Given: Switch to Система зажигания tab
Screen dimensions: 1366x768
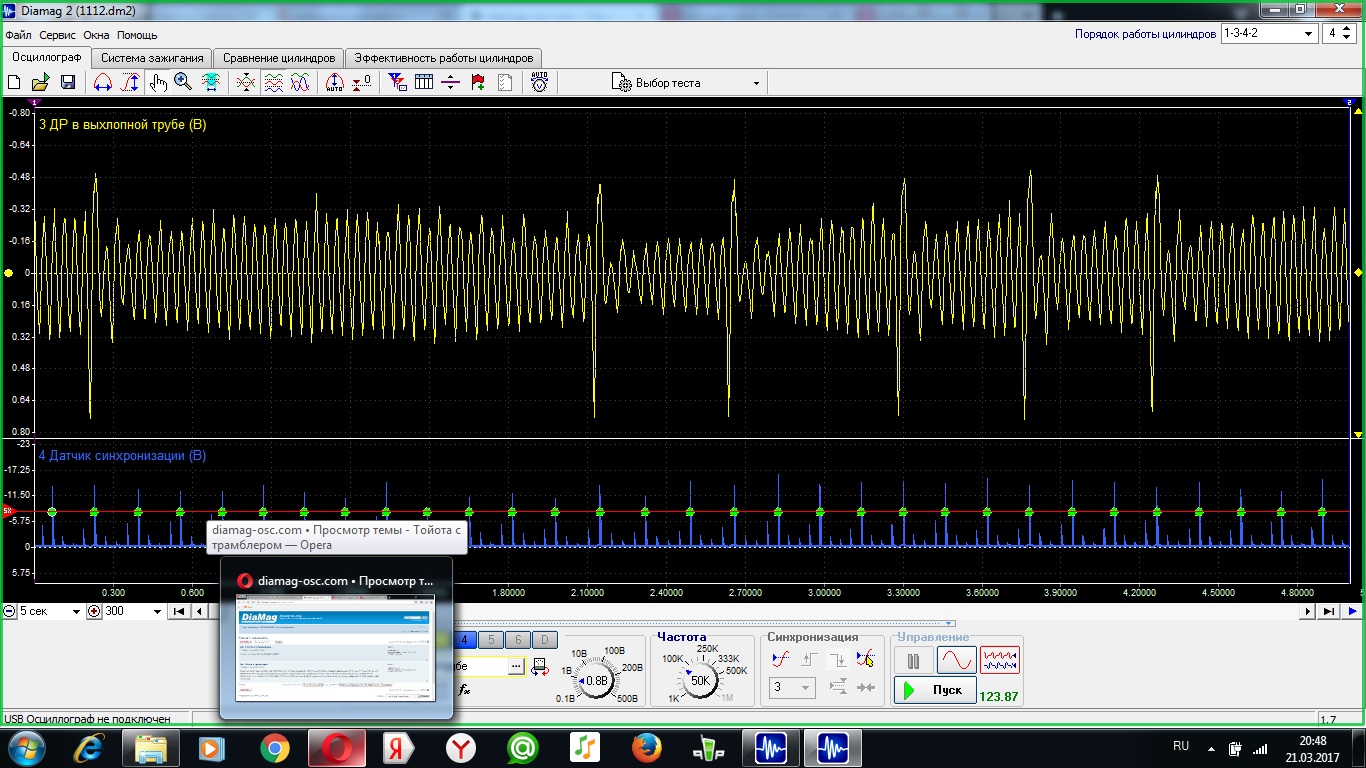Looking at the screenshot, I should click(152, 58).
